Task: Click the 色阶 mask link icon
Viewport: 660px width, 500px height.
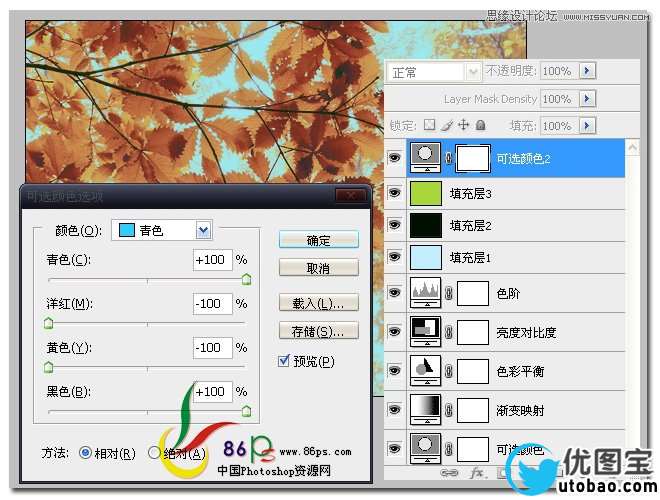Action: pyautogui.click(x=449, y=293)
